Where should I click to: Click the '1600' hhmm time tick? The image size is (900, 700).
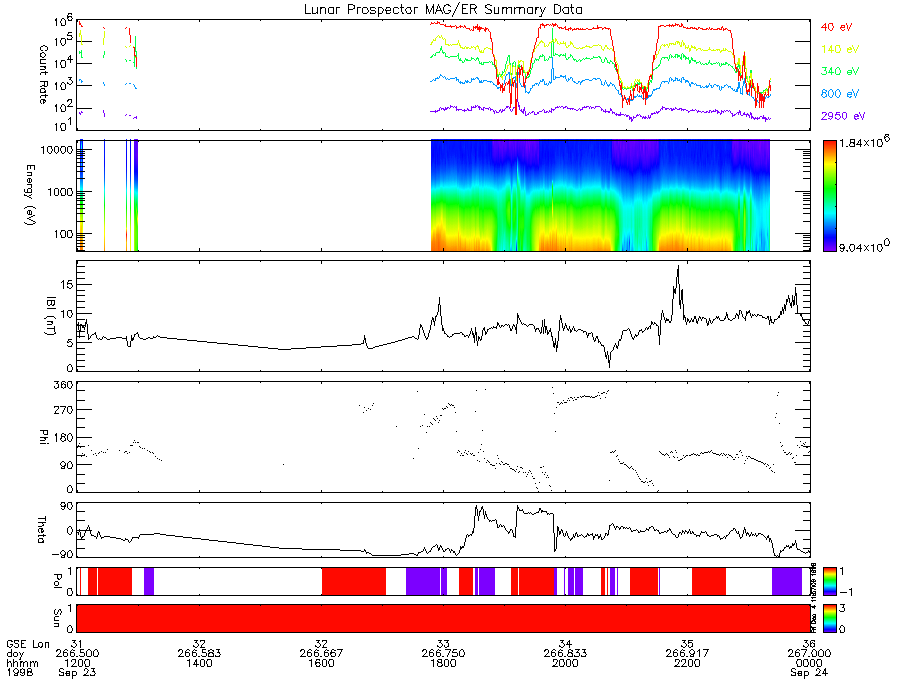point(321,663)
